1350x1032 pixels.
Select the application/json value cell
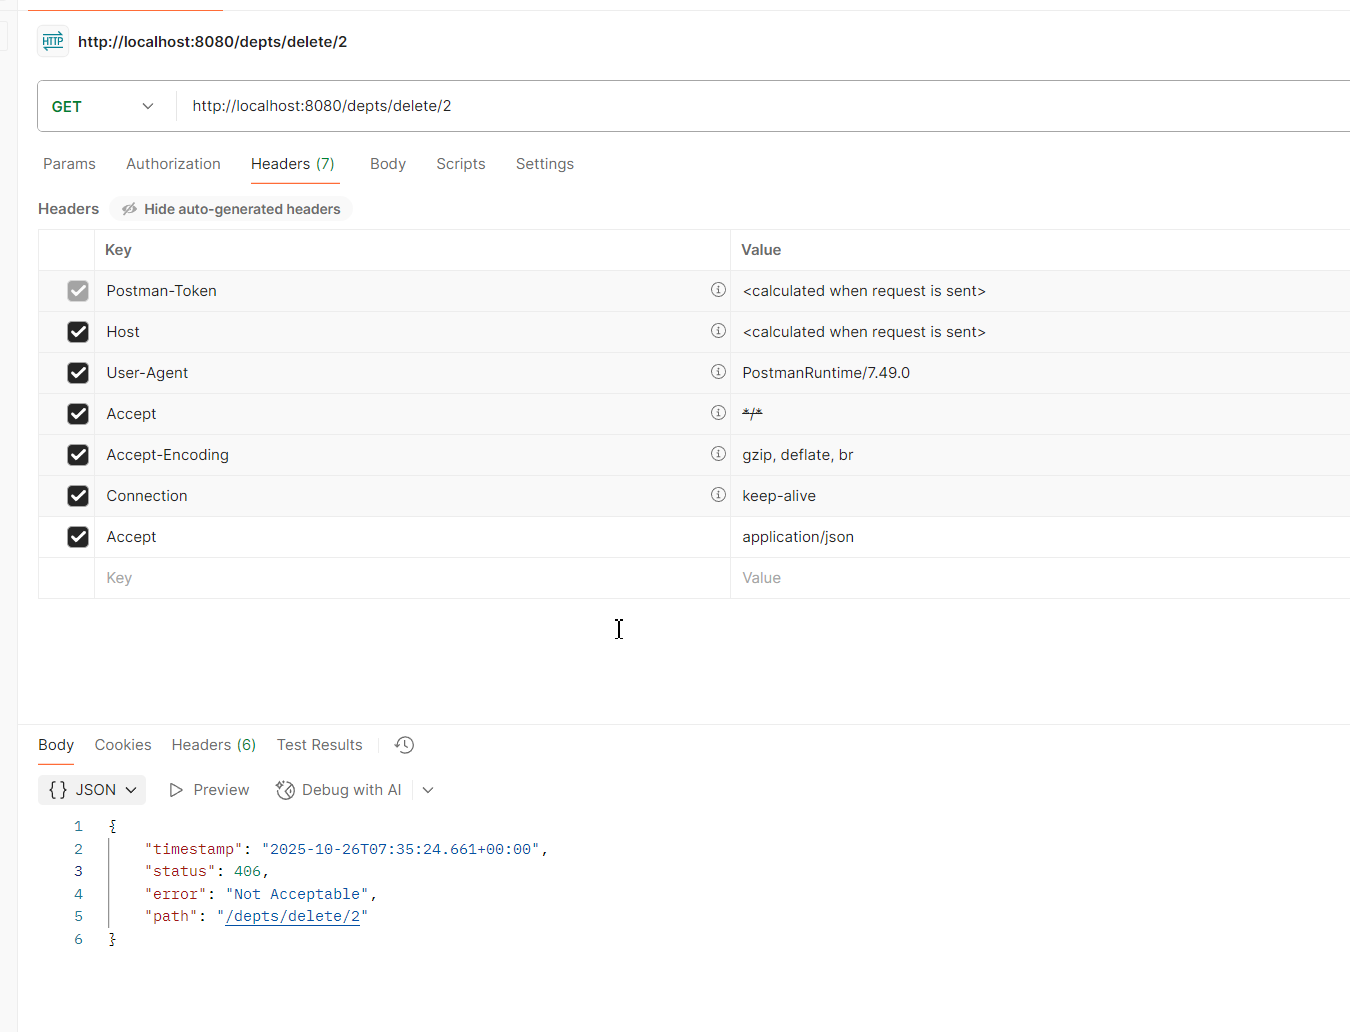(1040, 537)
